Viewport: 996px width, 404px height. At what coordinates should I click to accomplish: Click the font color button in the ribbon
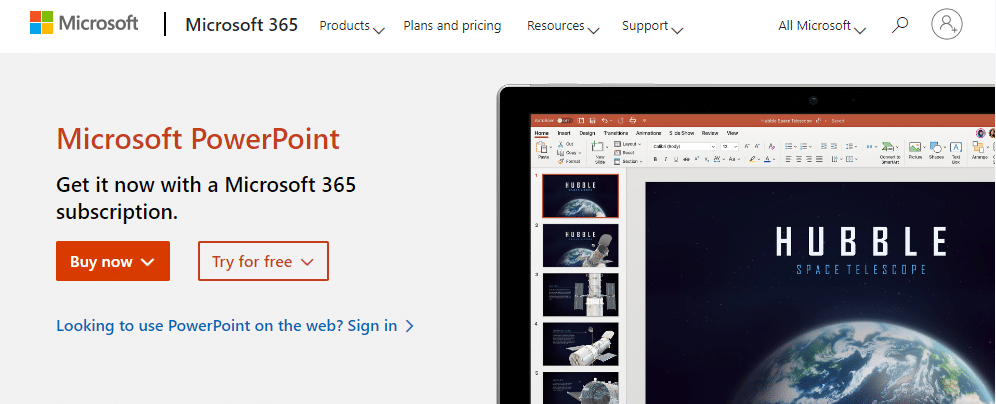pyautogui.click(x=768, y=159)
